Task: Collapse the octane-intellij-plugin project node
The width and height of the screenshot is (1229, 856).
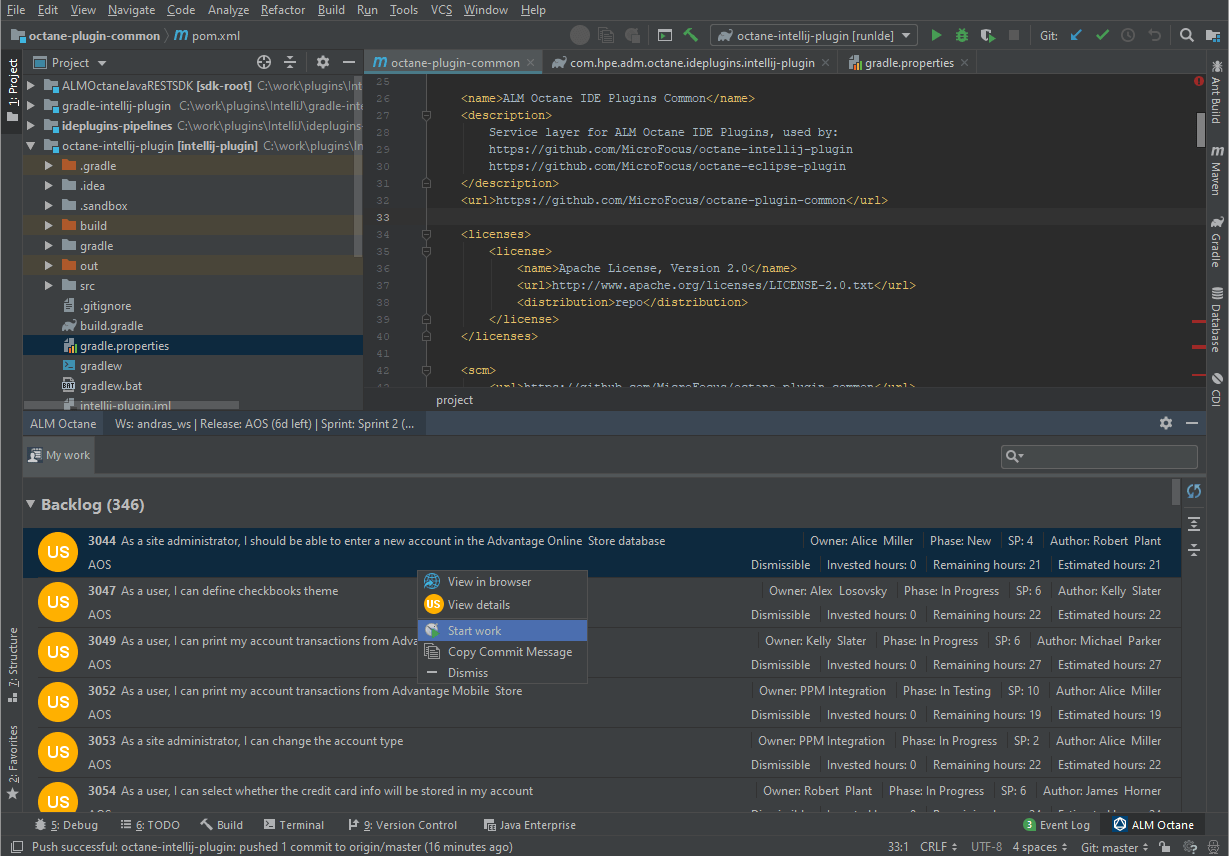Action: click(x=31, y=145)
